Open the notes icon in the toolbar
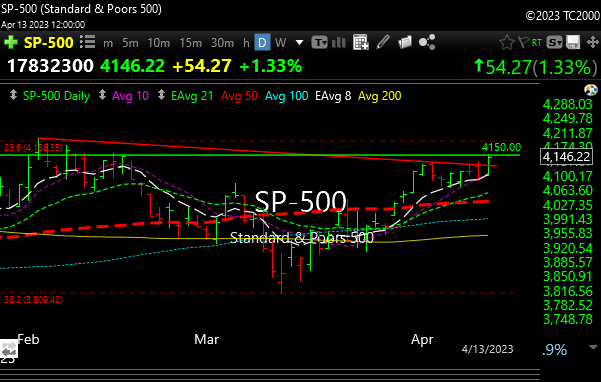The image size is (601, 382). point(404,42)
